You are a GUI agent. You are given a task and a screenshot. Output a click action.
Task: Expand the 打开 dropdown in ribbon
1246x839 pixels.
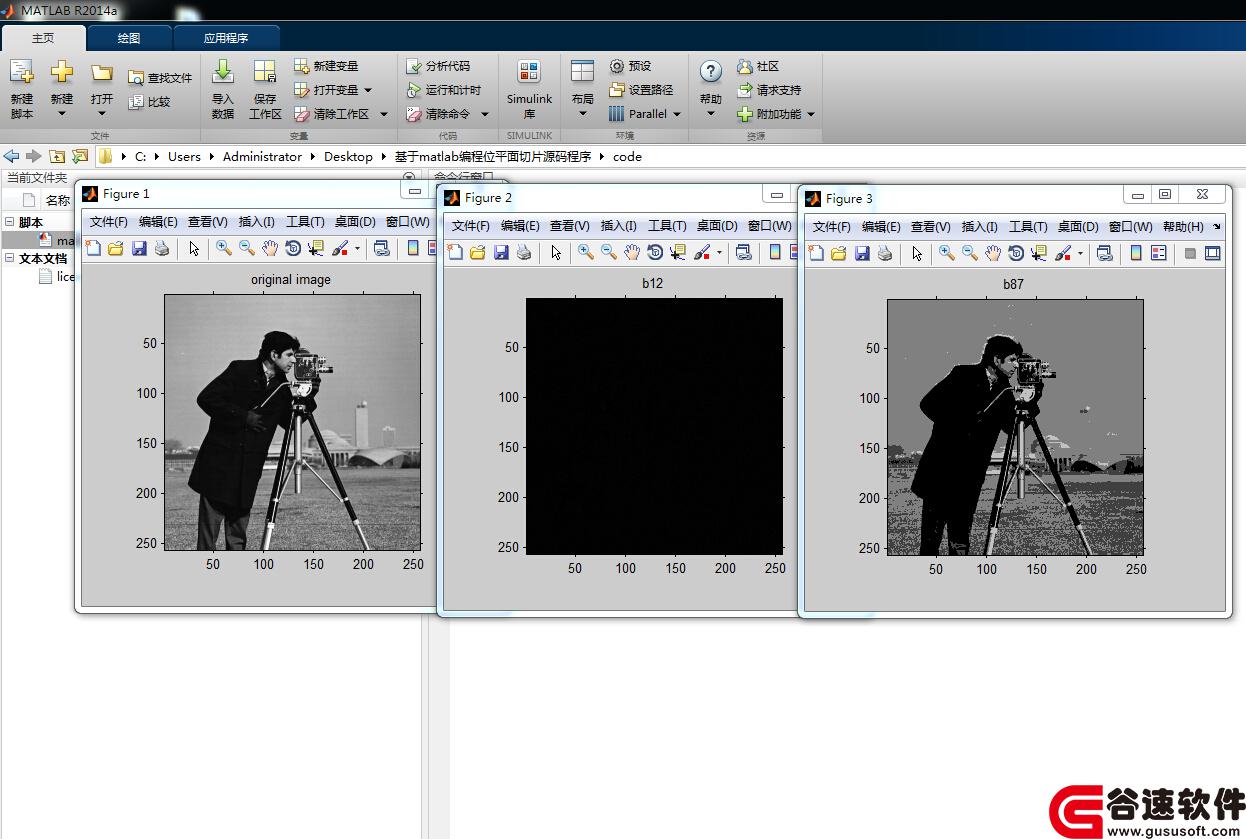102,113
